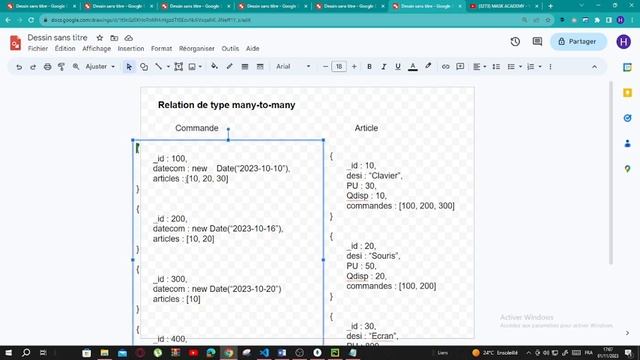Choose the Select arrow tool
The image size is (640, 360).
129,67
